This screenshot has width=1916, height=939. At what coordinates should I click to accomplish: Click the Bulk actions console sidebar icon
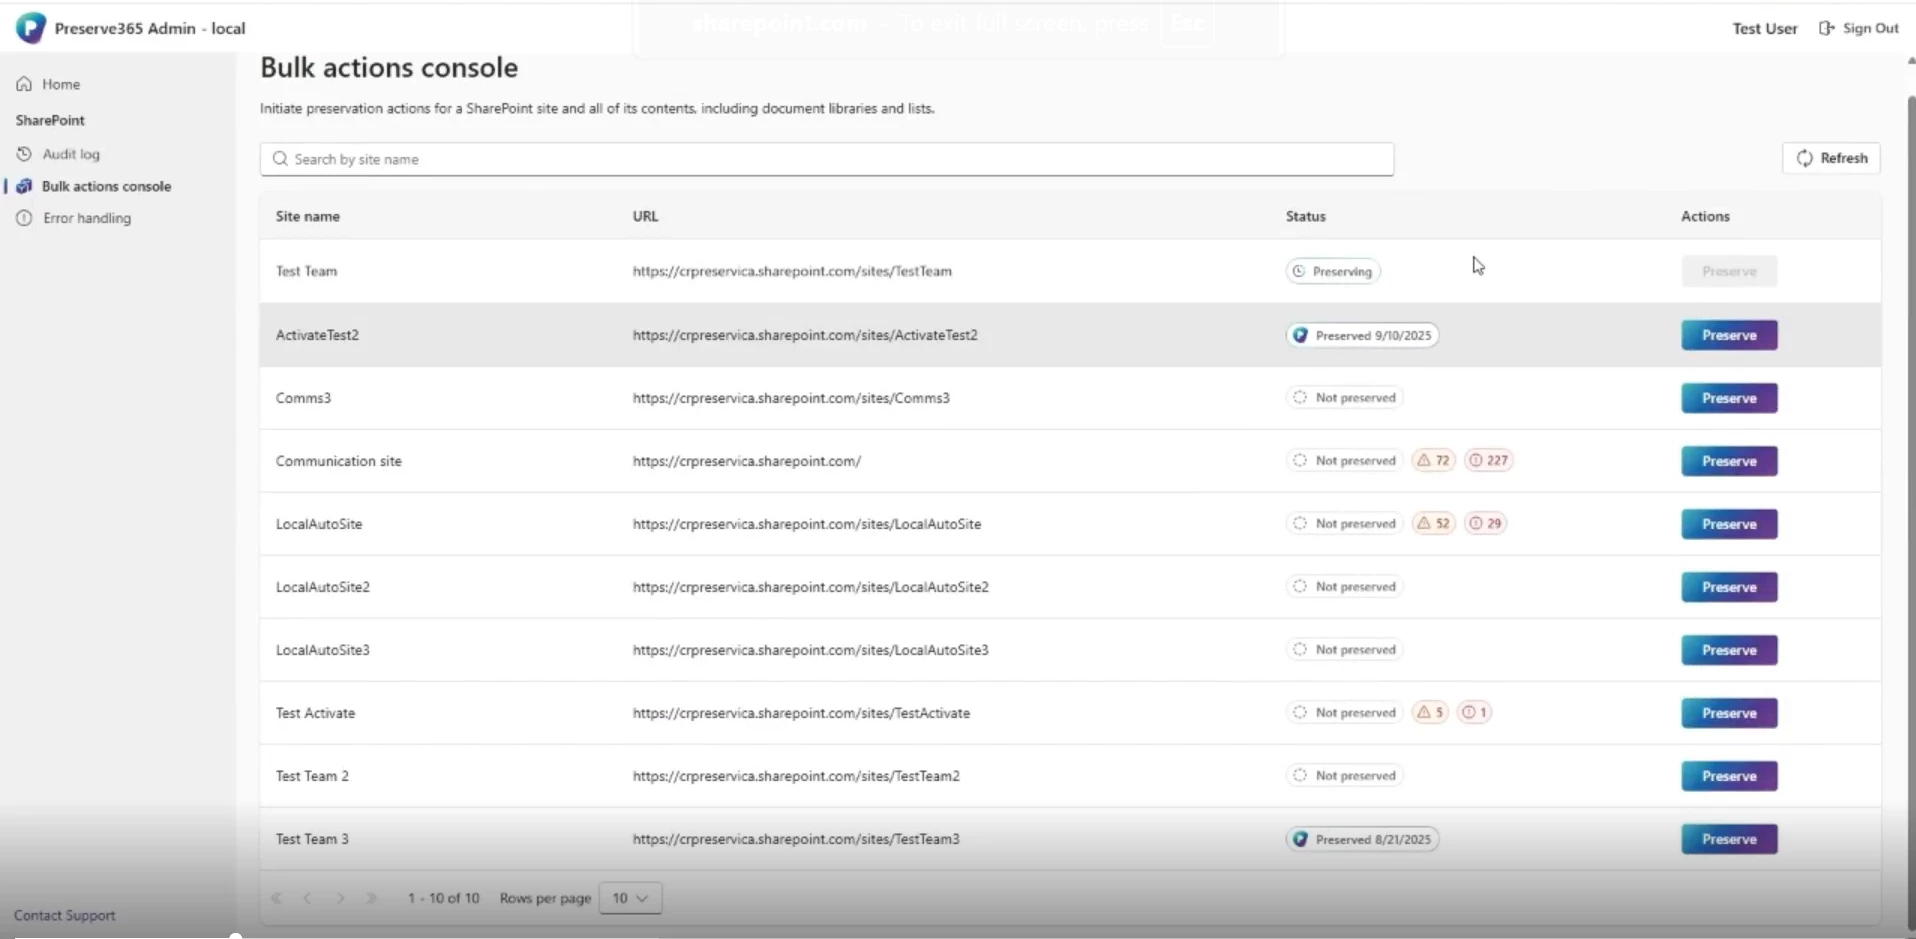(x=24, y=186)
